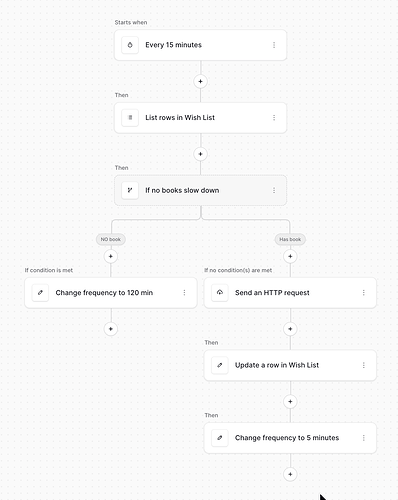
Task: Click the pencil icon on Change frequency to 5 minutes
Action: pos(220,438)
